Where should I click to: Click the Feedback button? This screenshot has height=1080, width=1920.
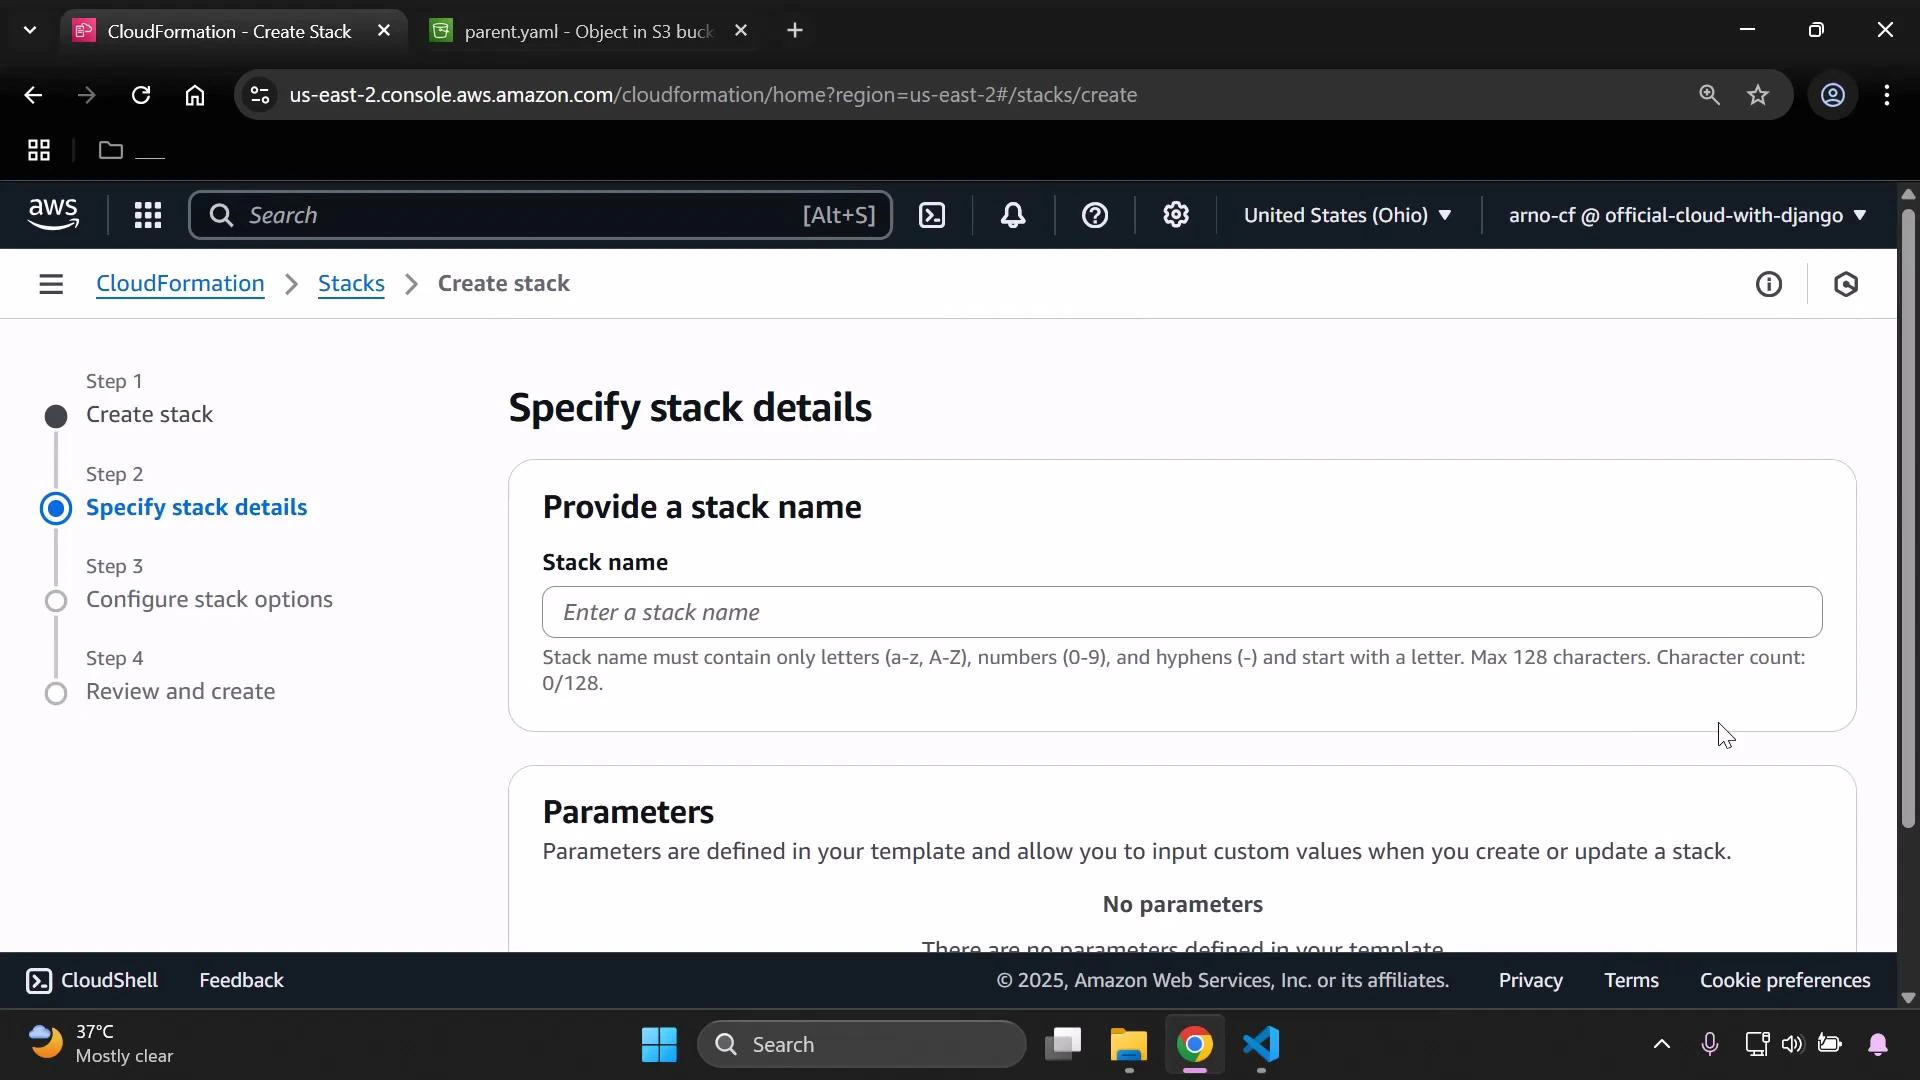tap(240, 980)
